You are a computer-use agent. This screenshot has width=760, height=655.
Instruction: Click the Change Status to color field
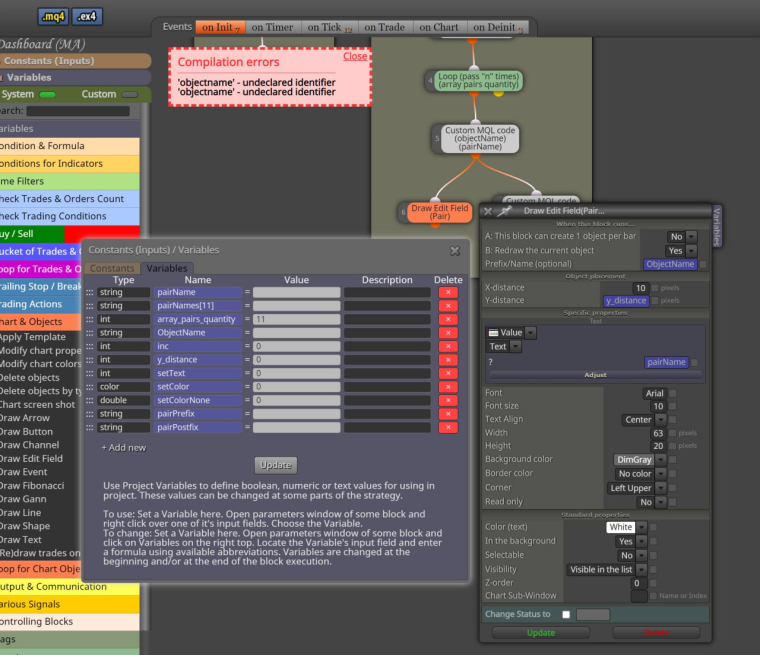pyautogui.click(x=593, y=615)
